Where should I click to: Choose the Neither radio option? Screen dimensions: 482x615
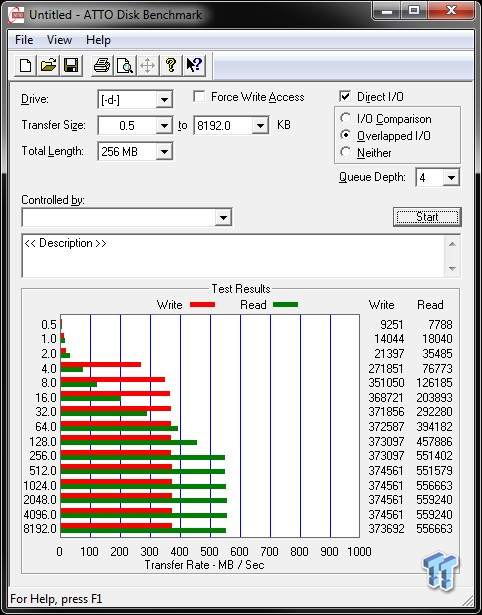pos(346,152)
